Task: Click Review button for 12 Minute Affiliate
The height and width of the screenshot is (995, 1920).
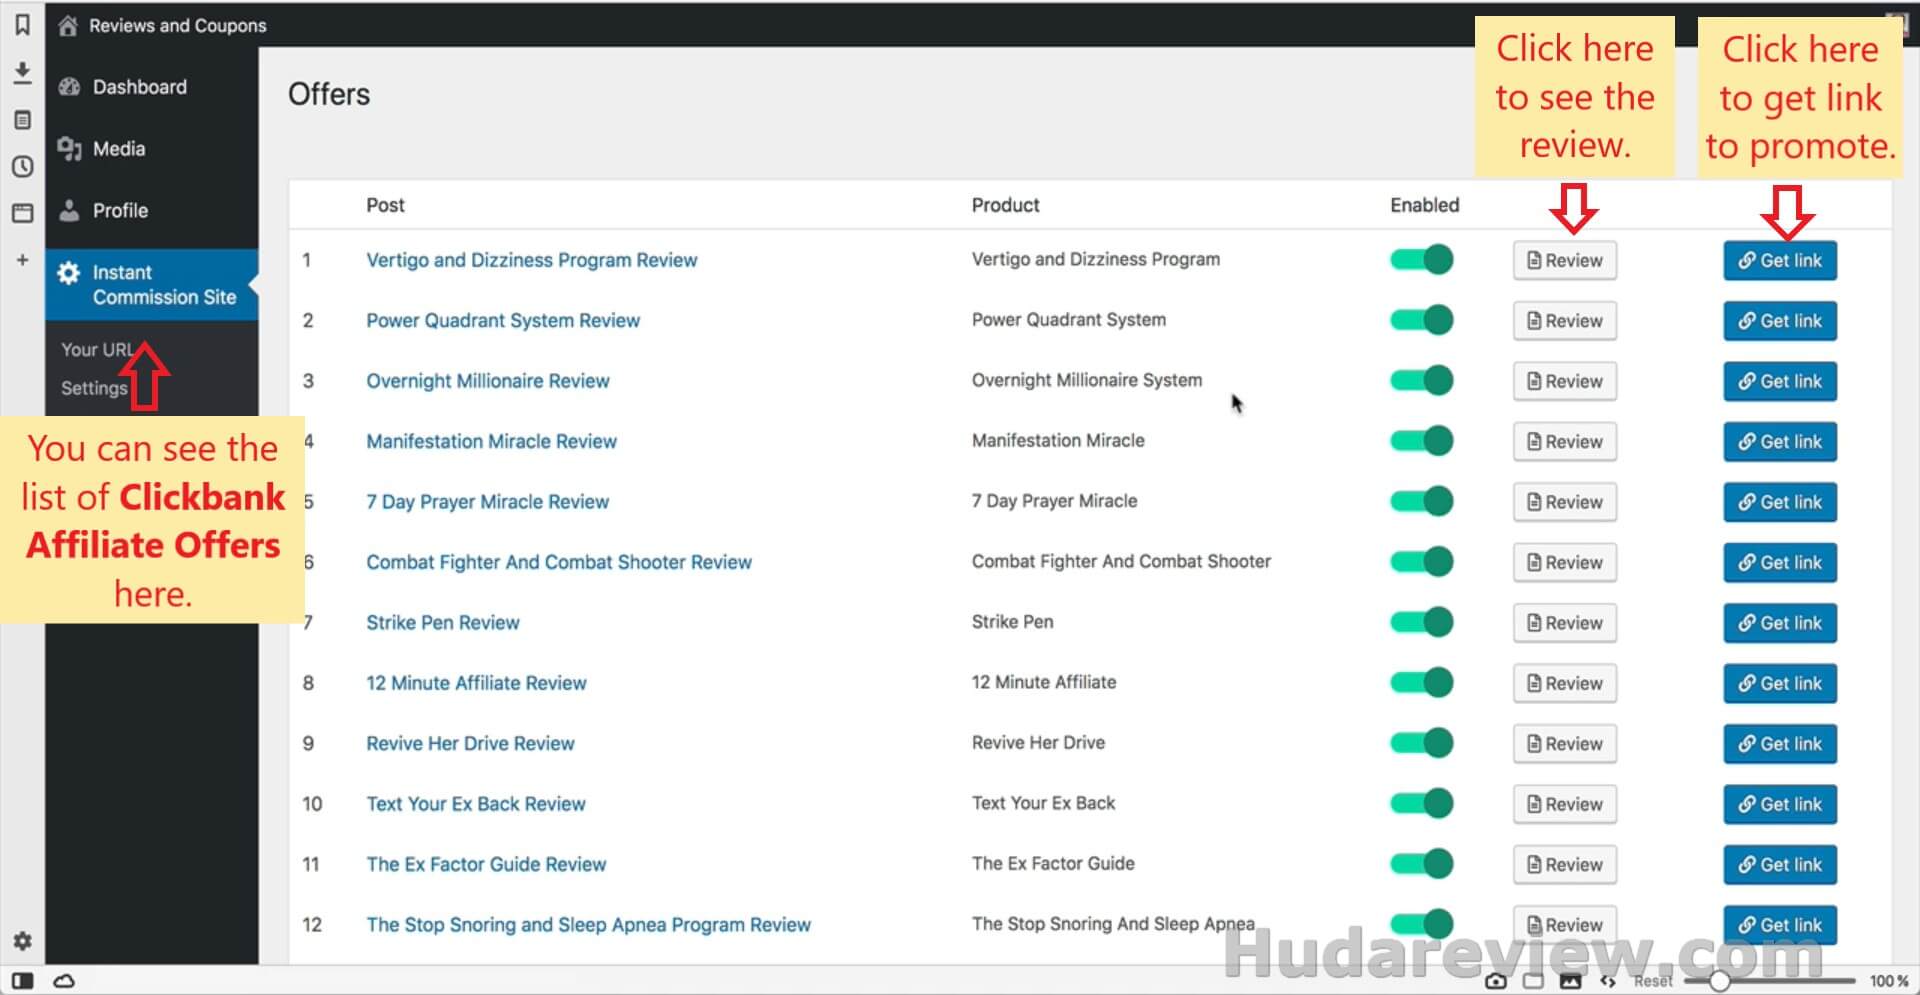Action: tap(1564, 684)
